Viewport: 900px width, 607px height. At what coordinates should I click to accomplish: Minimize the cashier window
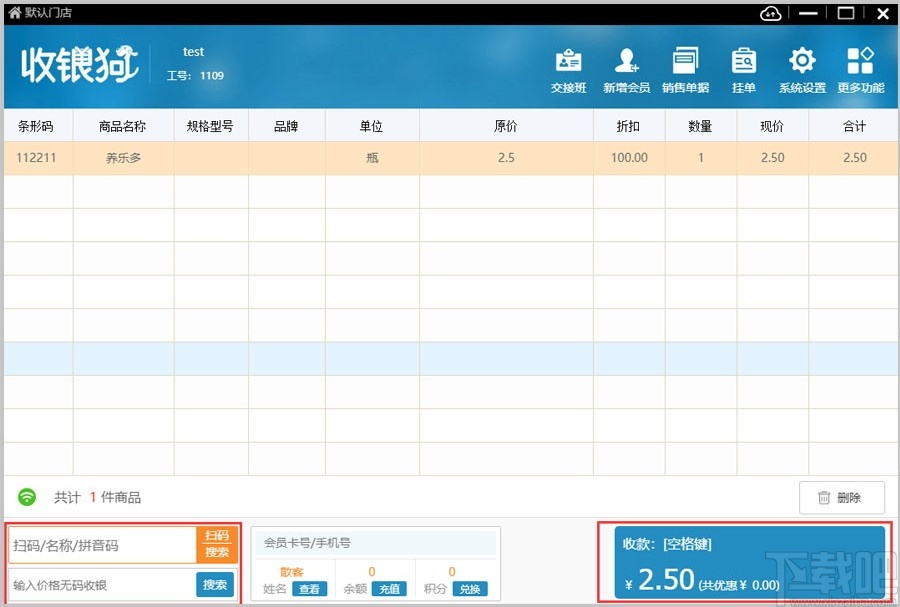tap(808, 13)
